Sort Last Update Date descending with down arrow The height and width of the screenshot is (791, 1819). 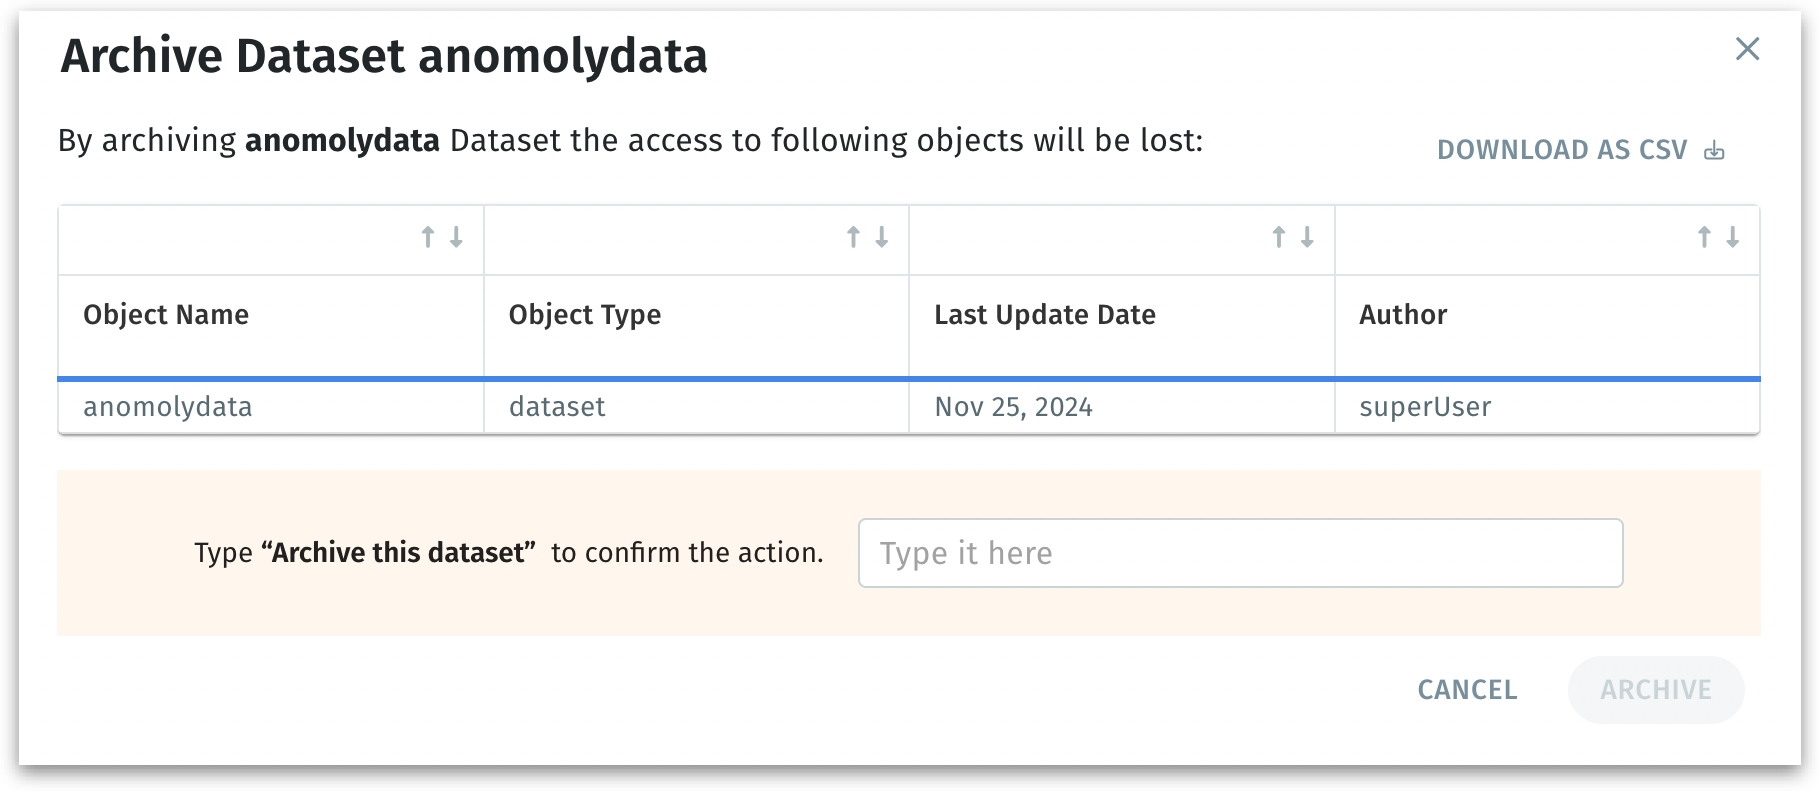[x=1307, y=237]
